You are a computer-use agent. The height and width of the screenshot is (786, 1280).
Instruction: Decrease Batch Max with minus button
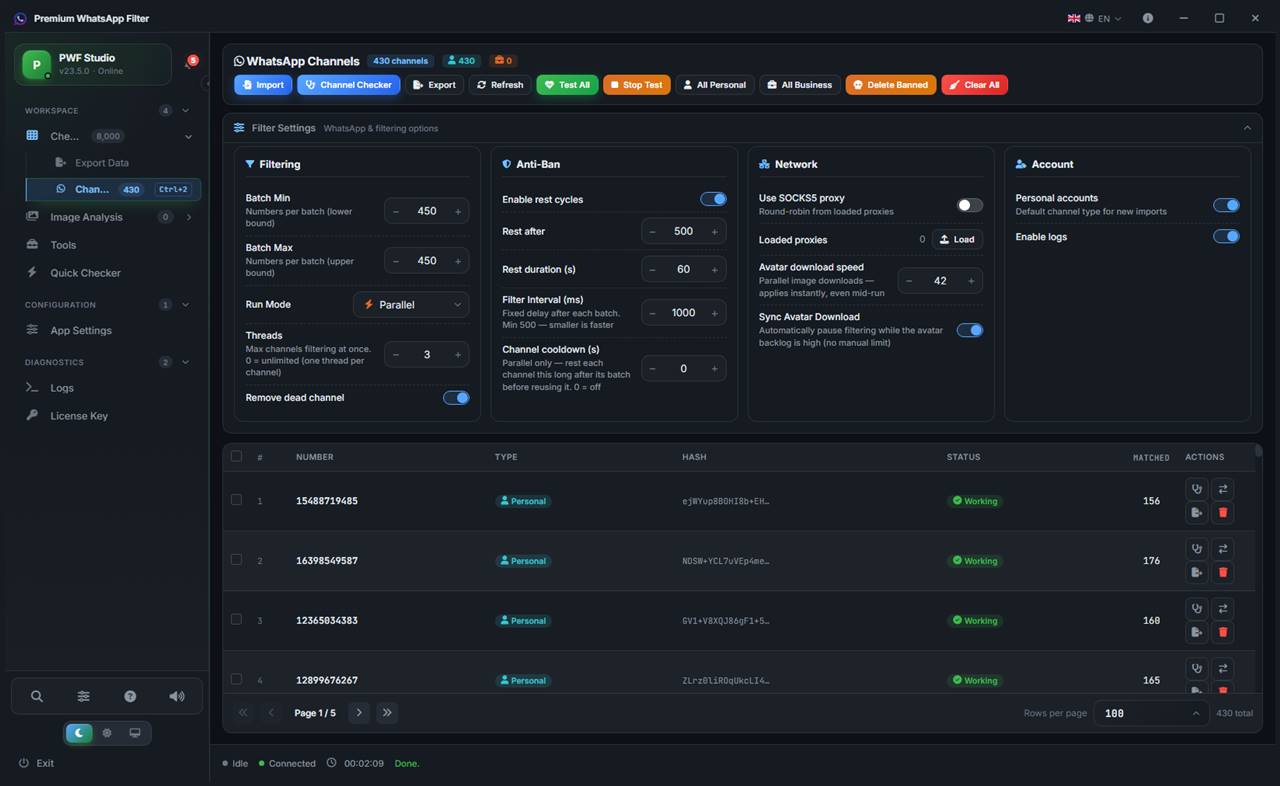(396, 261)
